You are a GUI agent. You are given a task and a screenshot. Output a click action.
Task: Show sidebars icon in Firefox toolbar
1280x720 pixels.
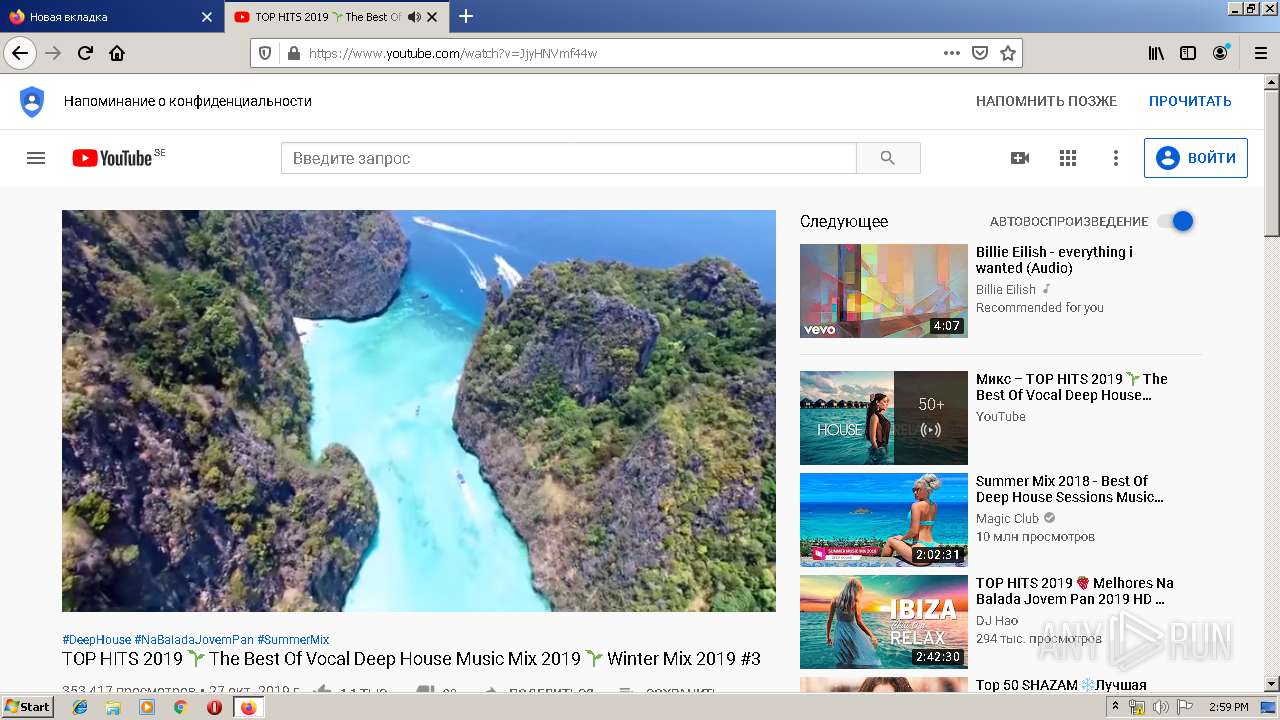tap(1188, 53)
